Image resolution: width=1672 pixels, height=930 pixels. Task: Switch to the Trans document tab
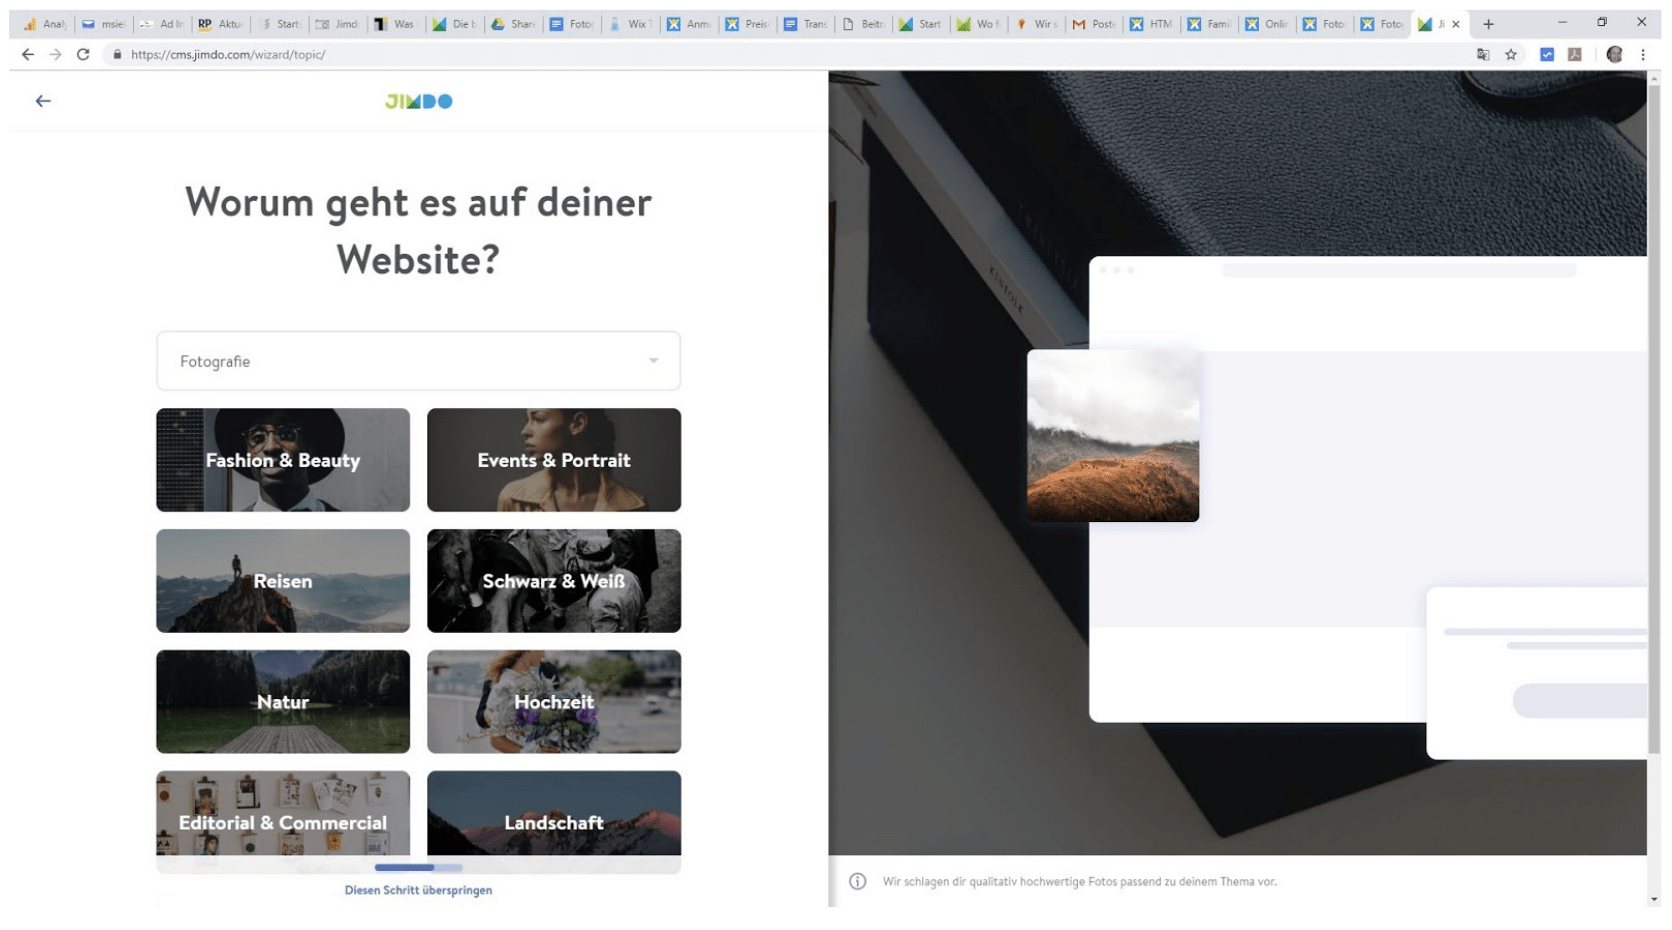(x=803, y=24)
